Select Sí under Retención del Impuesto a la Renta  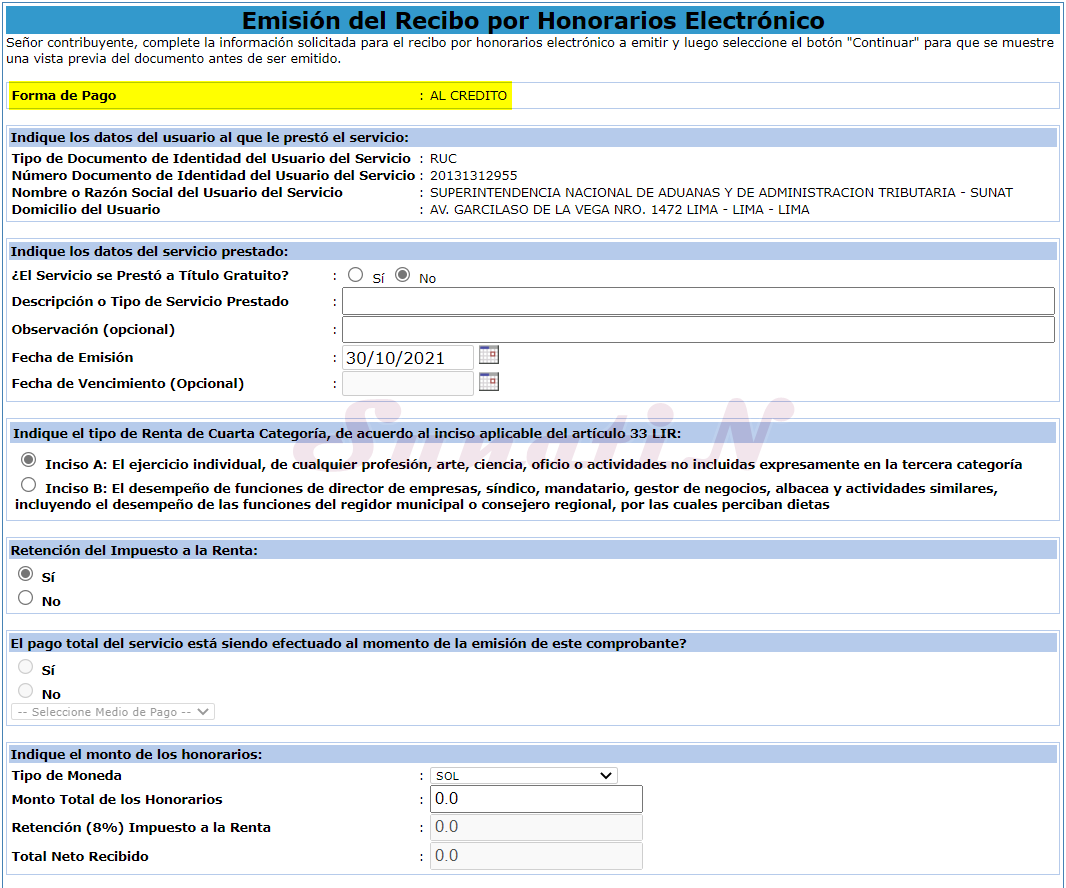[26, 574]
